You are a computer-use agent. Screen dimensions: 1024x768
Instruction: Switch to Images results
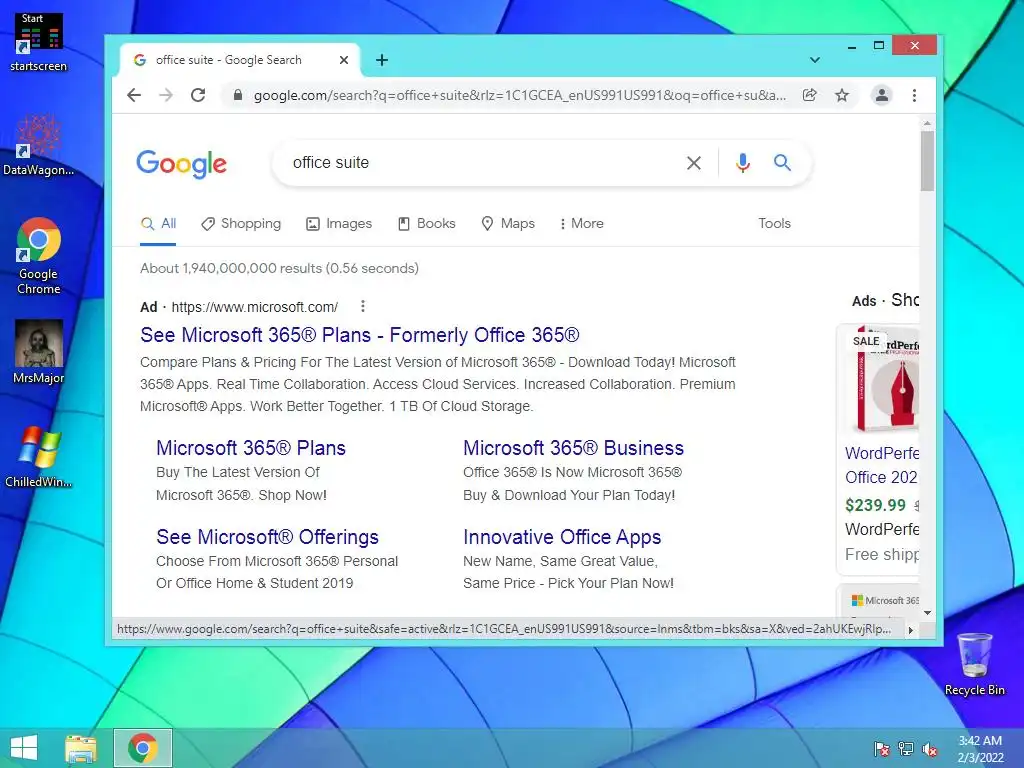[339, 223]
